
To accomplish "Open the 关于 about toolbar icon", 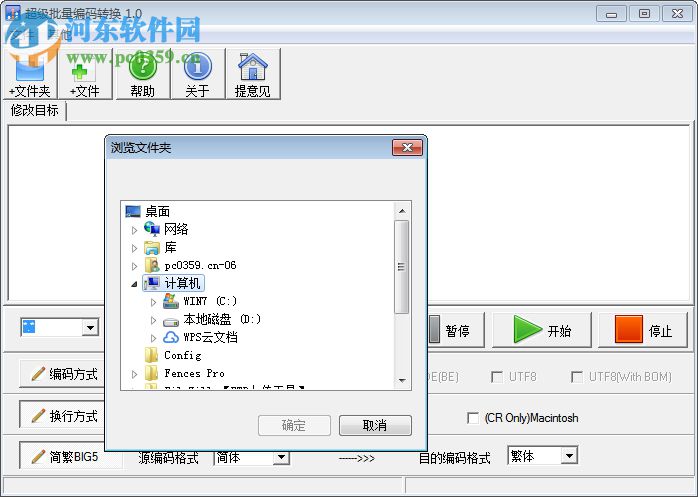I will pos(198,74).
